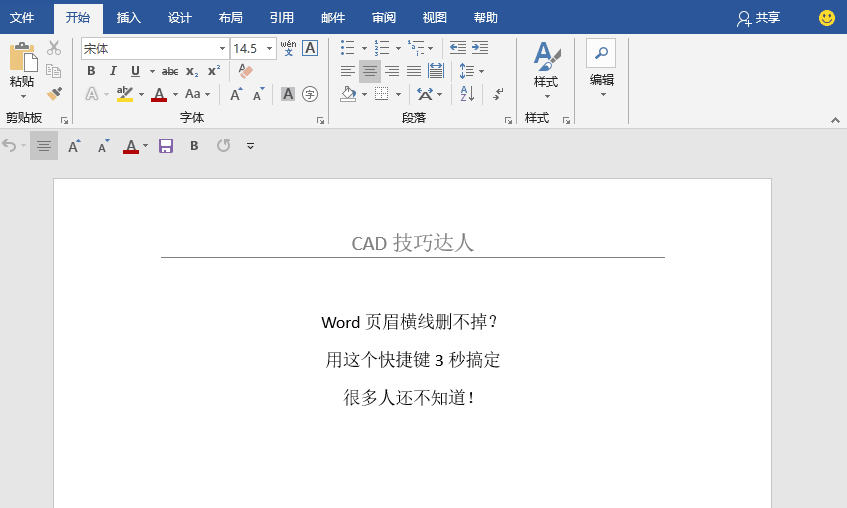
Task: Click the Asian layout text-width icon
Action: pos(425,94)
